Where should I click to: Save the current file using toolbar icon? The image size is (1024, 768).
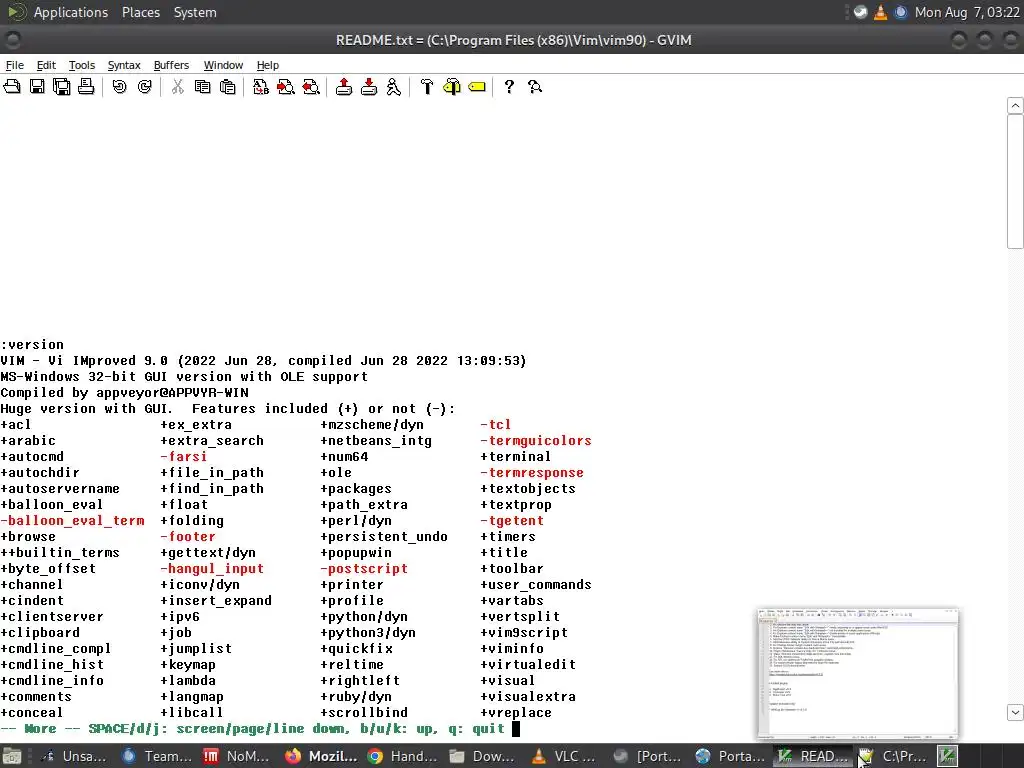coord(37,87)
